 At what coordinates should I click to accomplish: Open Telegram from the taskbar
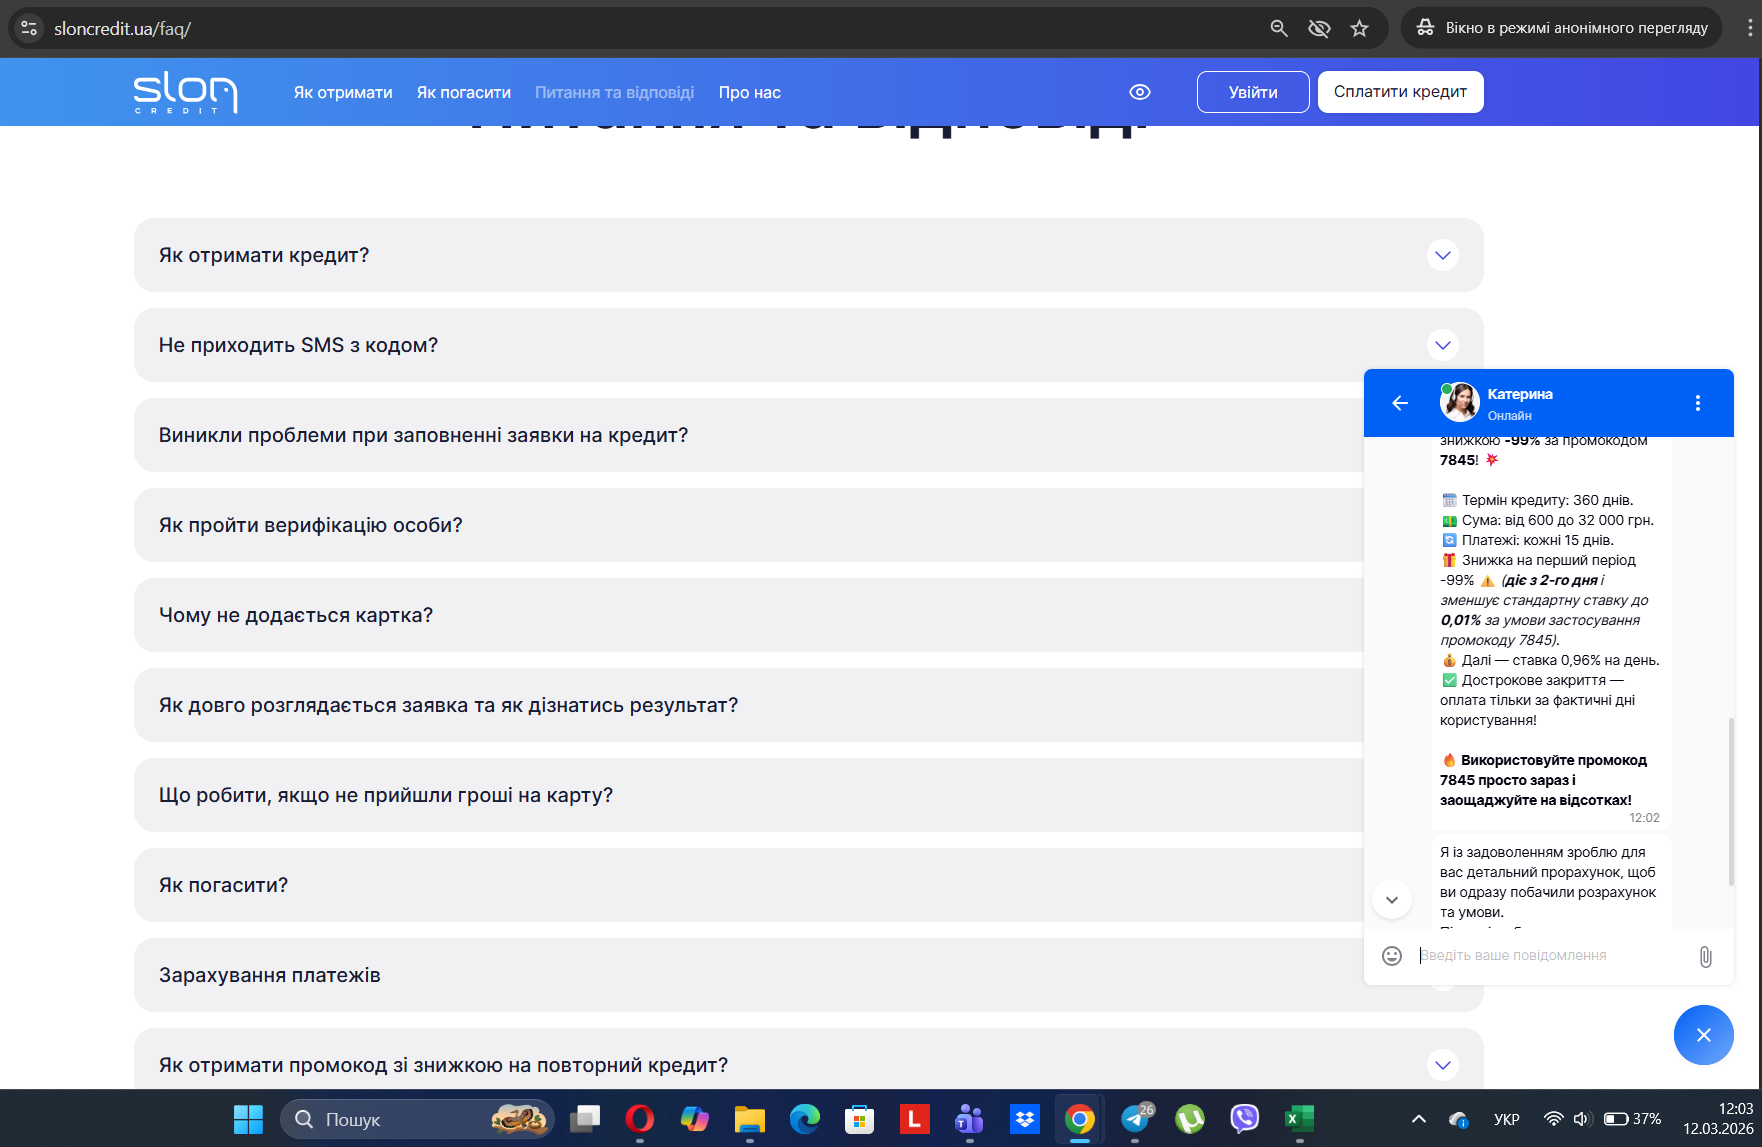(x=1135, y=1119)
